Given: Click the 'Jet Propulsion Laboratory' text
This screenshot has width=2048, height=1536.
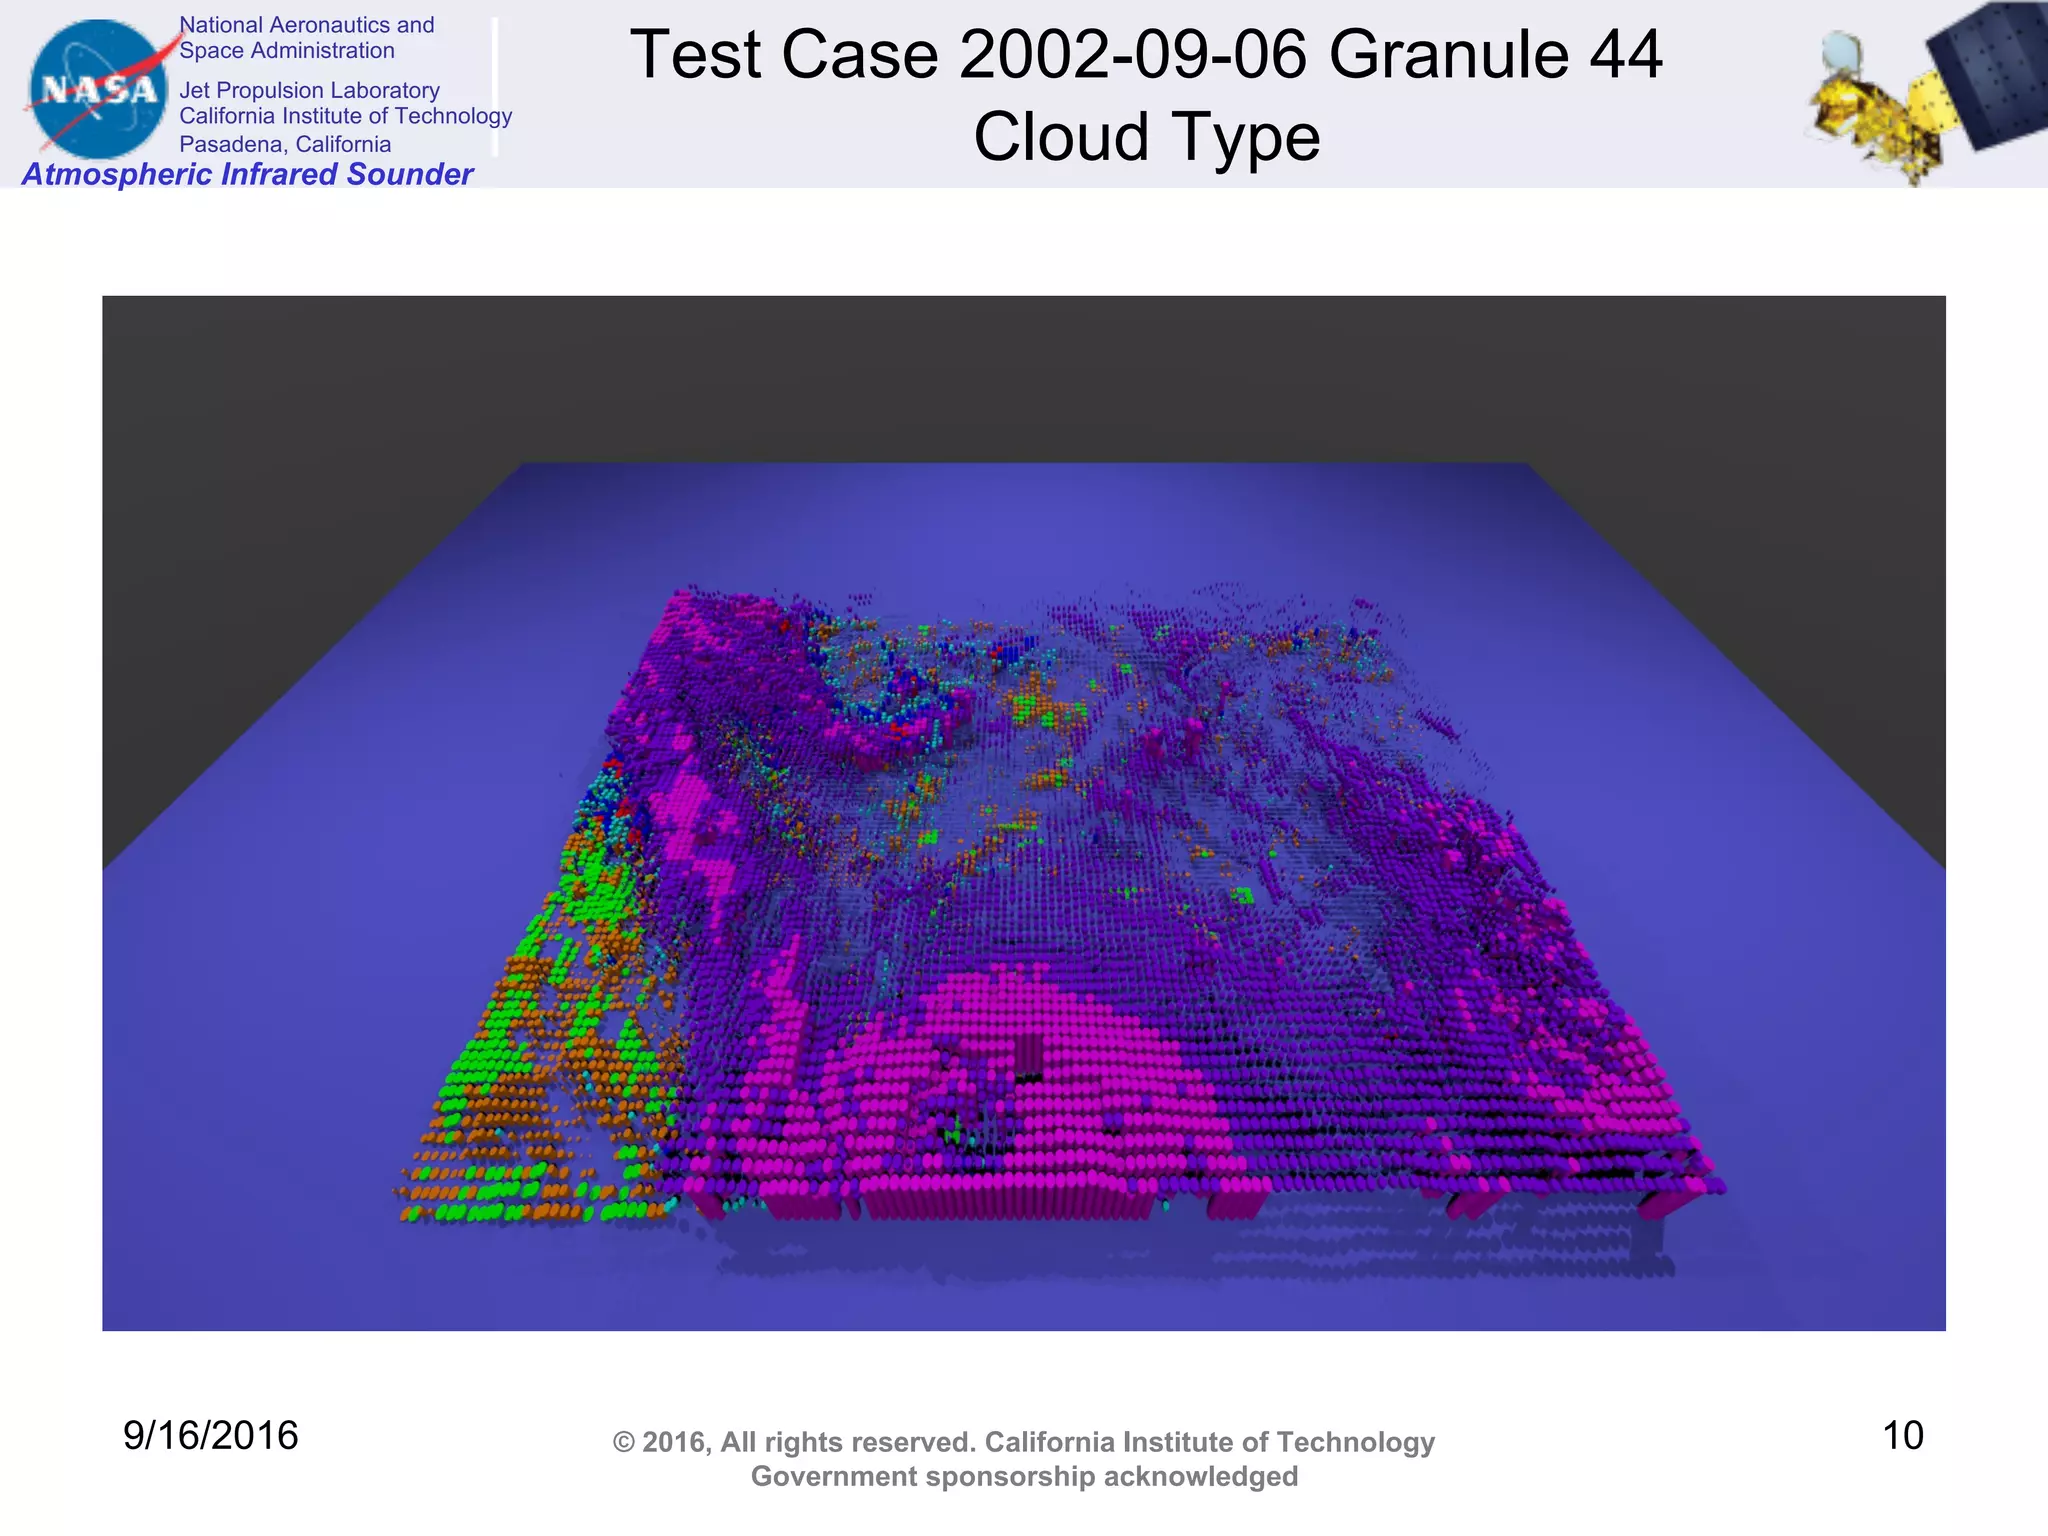Looking at the screenshot, I should point(309,90).
